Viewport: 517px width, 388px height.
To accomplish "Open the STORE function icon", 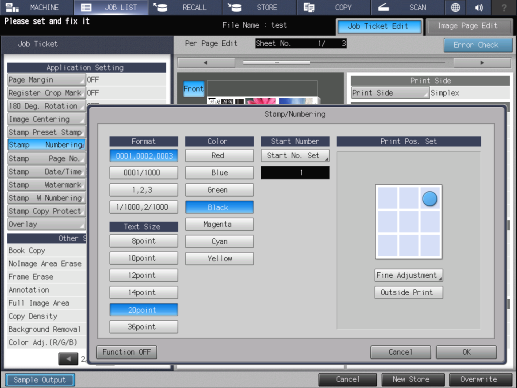I will tap(235, 7).
